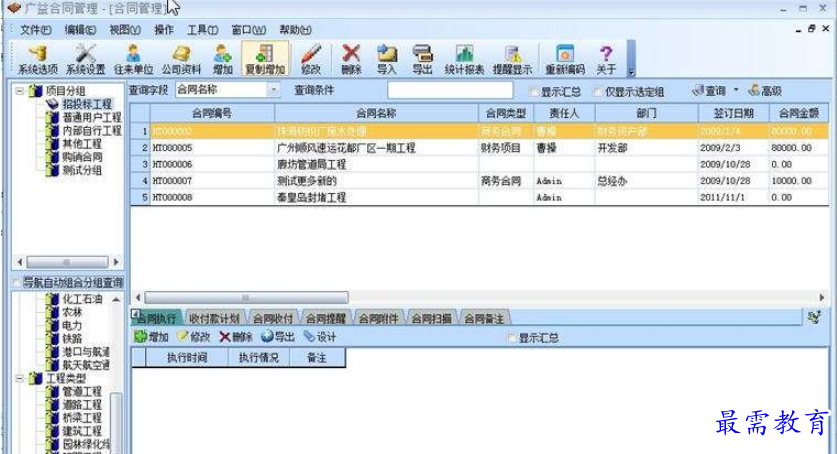Click the 执行时间 column header
This screenshot has width=837, height=454.
pos(187,357)
